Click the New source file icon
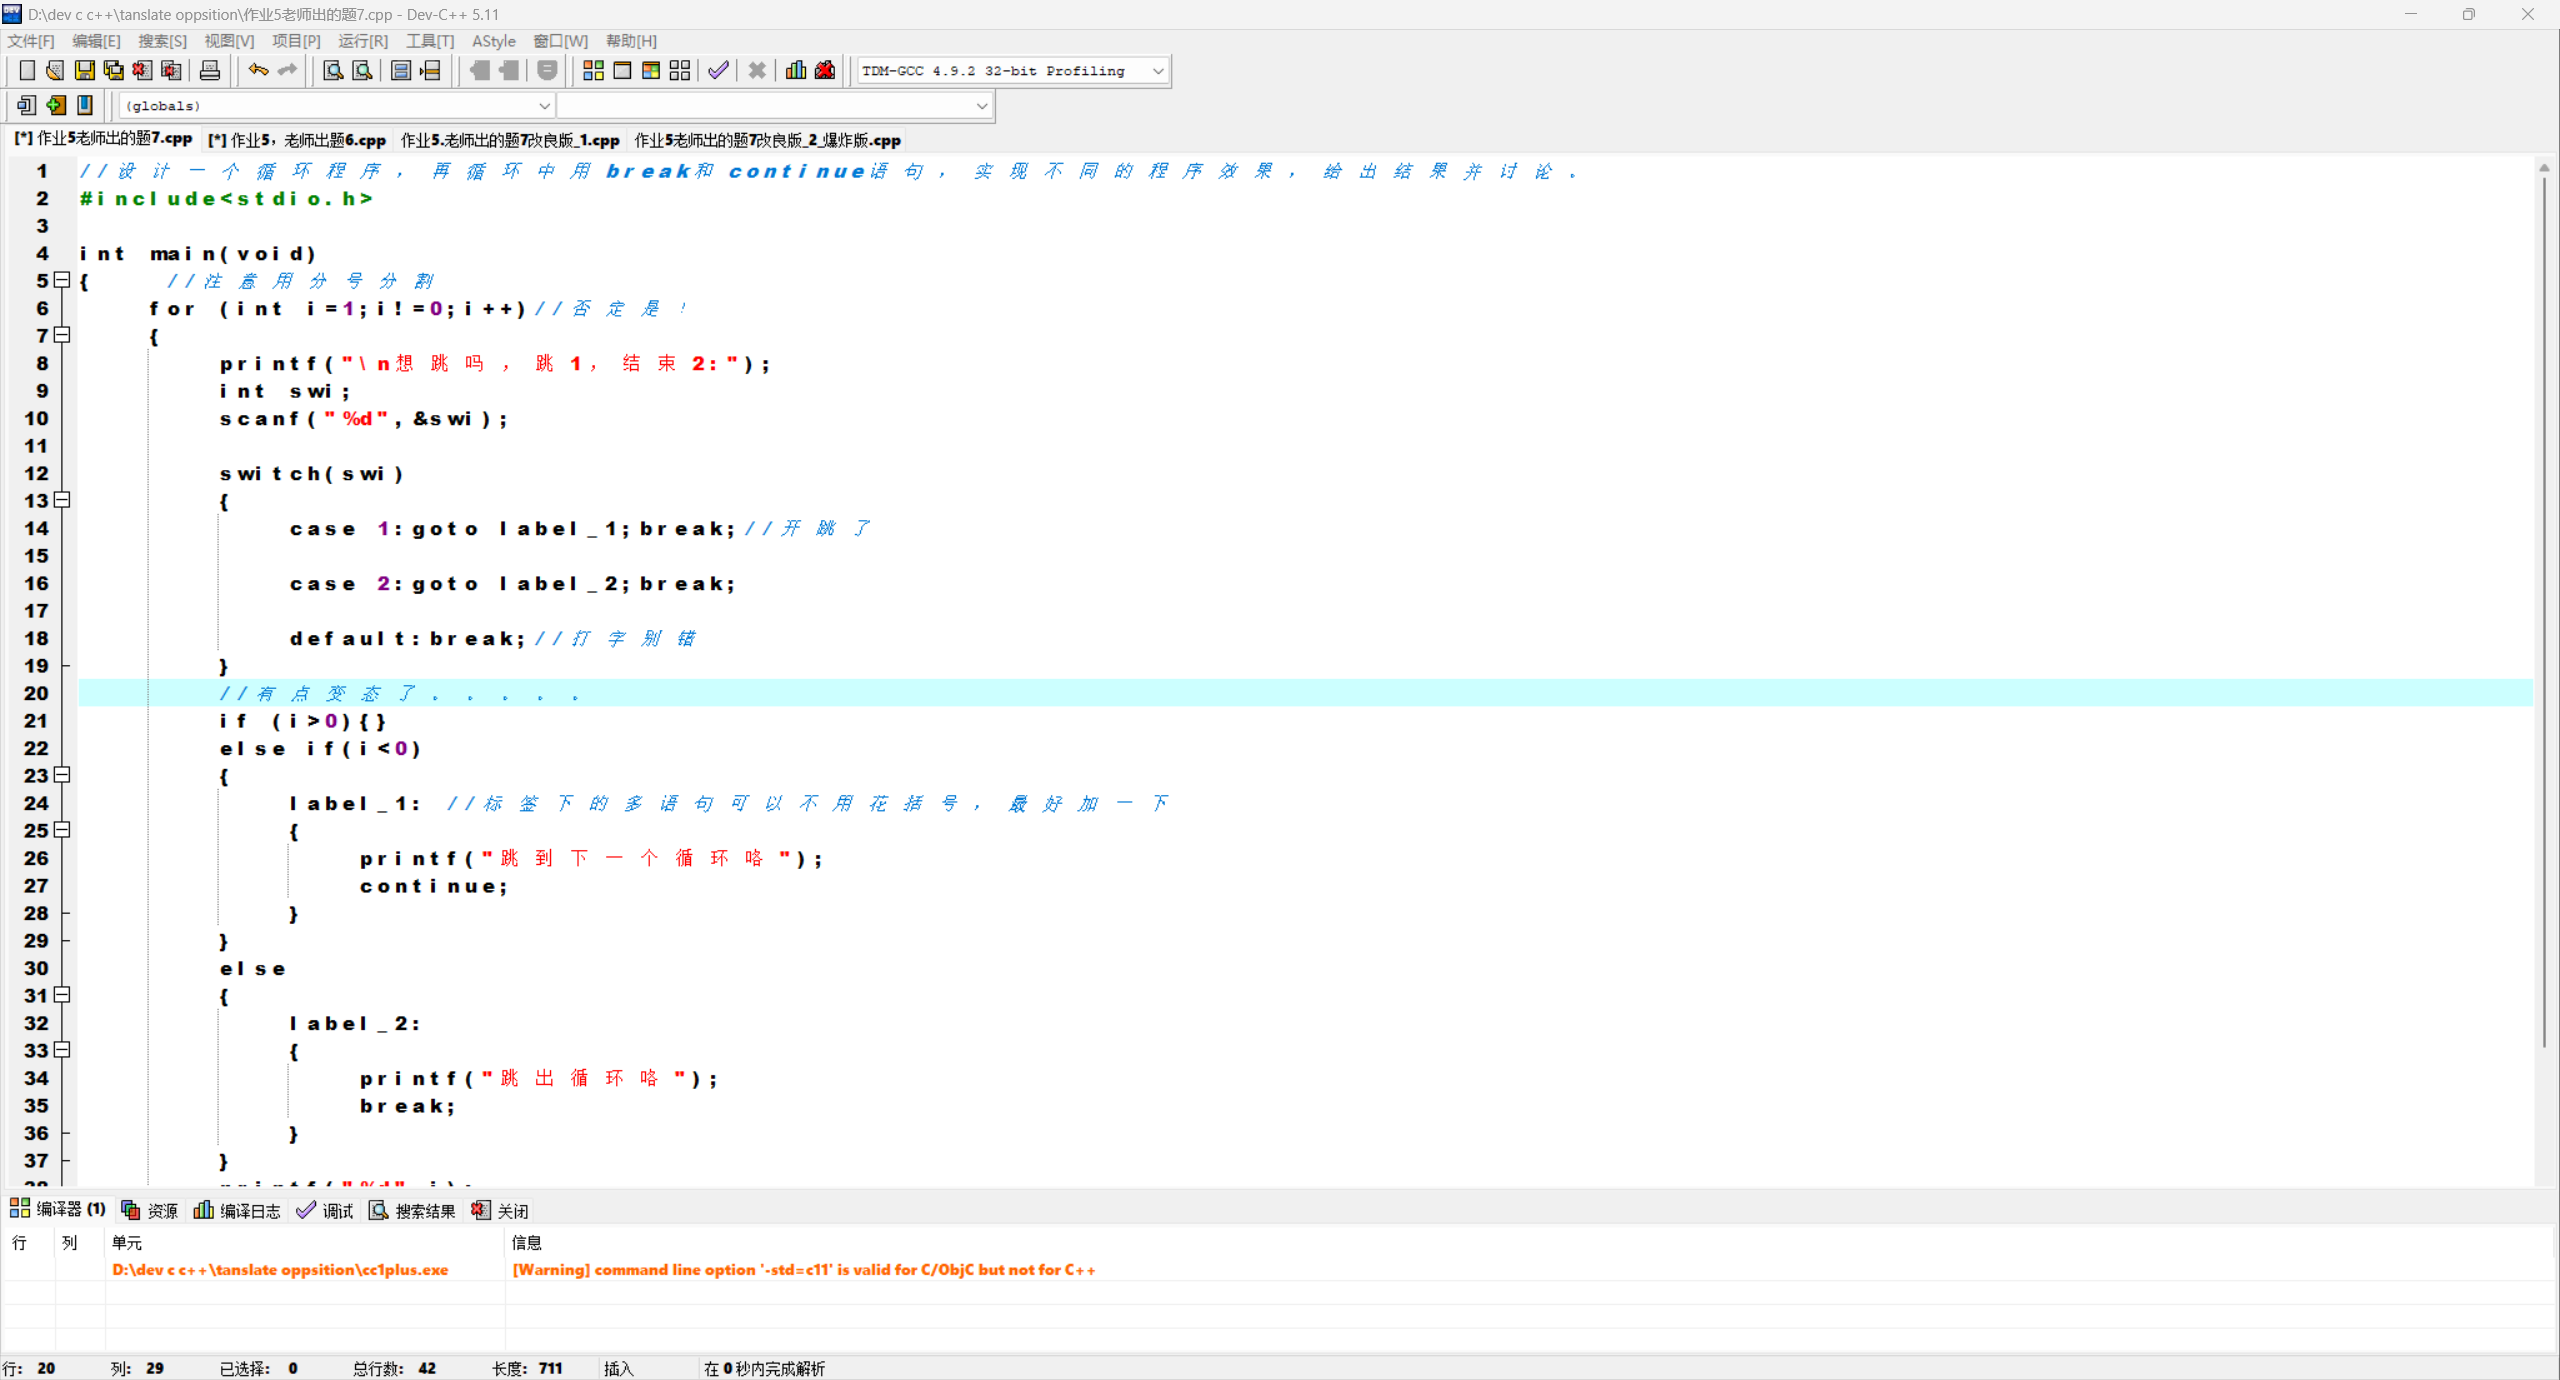This screenshot has width=2560, height=1380. [27, 70]
